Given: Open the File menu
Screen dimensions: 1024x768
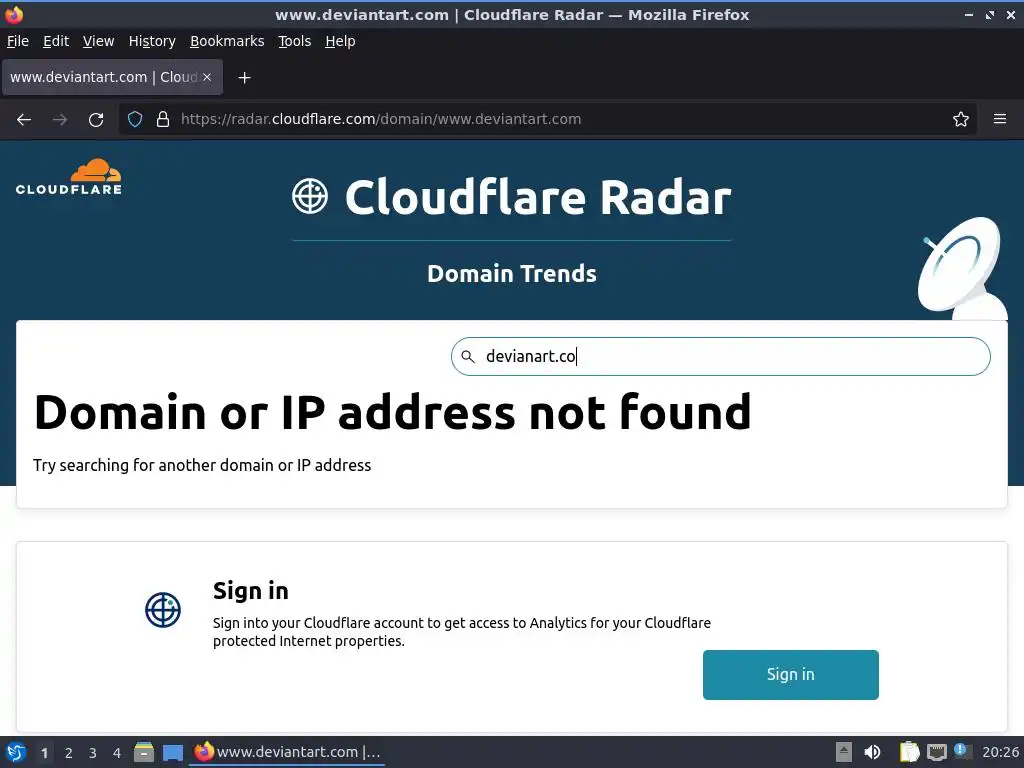Looking at the screenshot, I should [18, 41].
